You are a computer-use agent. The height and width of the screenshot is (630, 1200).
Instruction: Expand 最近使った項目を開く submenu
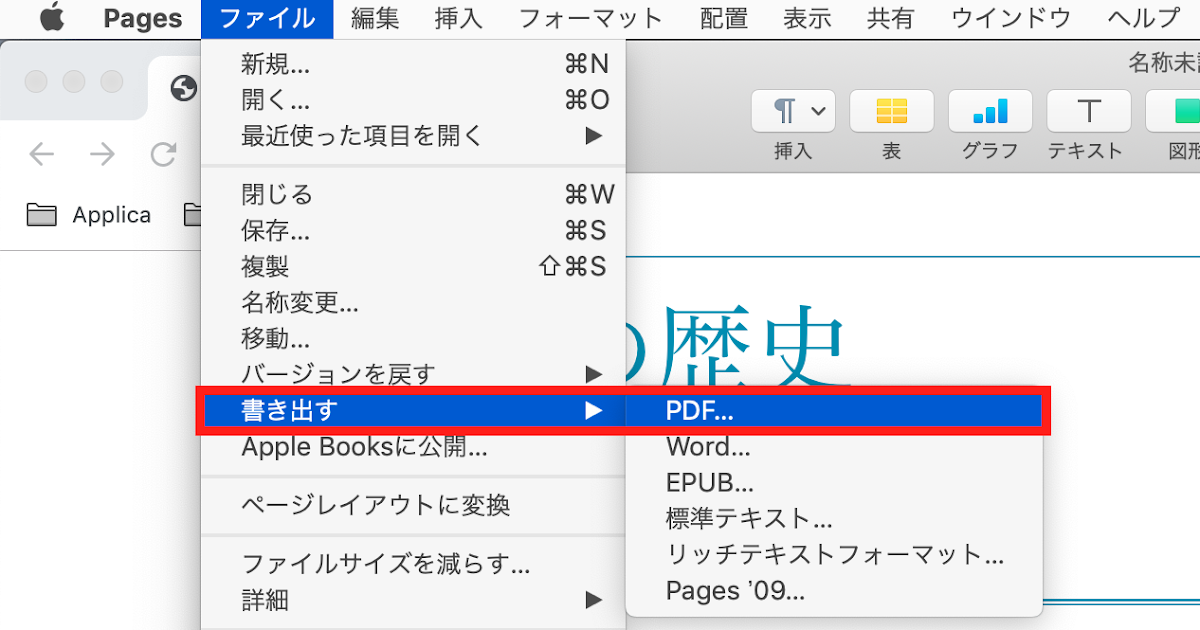(x=413, y=135)
